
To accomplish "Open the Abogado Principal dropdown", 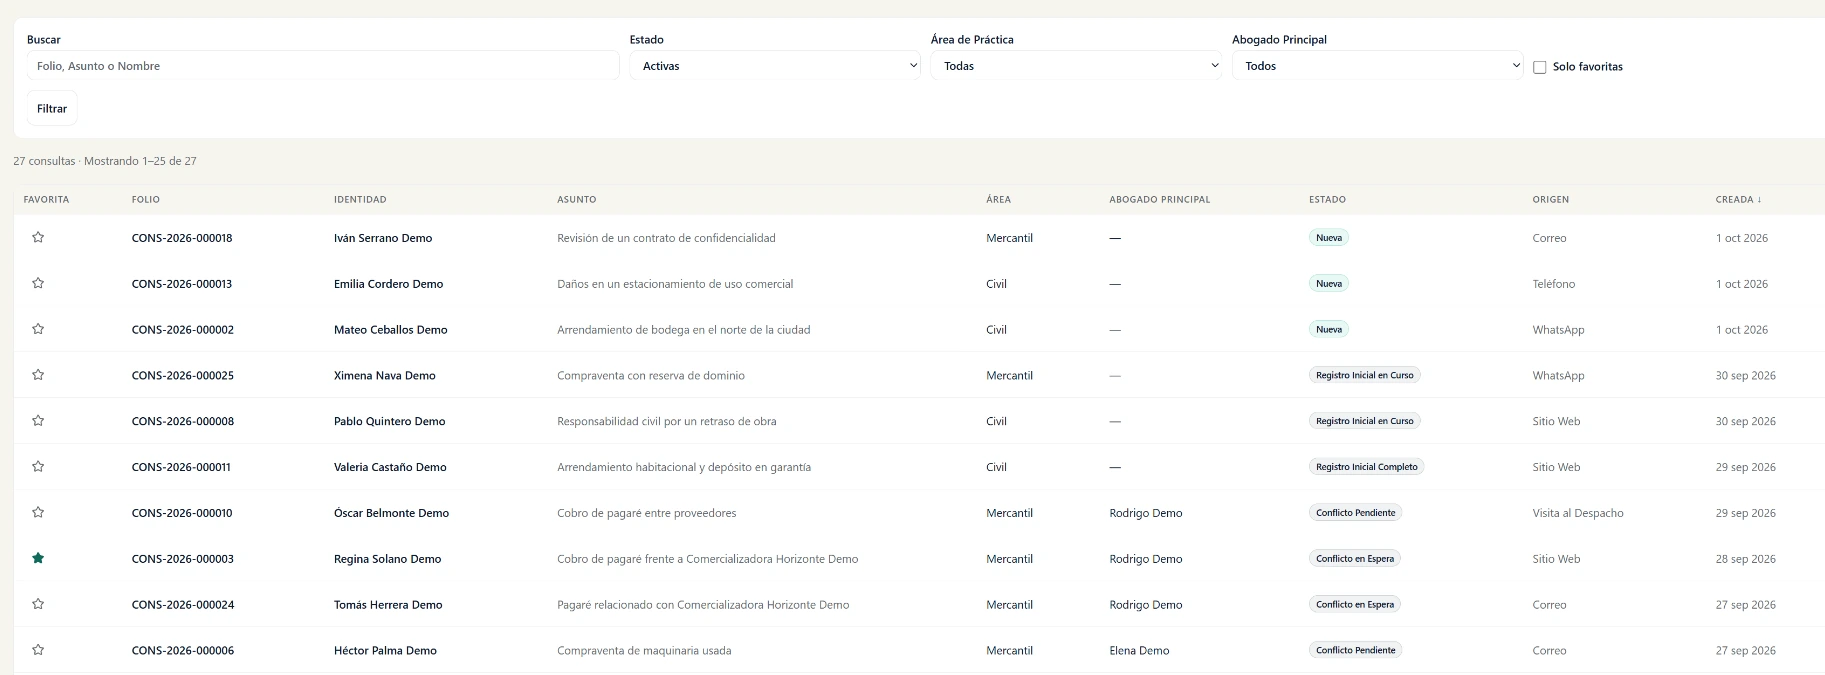I will pos(1377,66).
